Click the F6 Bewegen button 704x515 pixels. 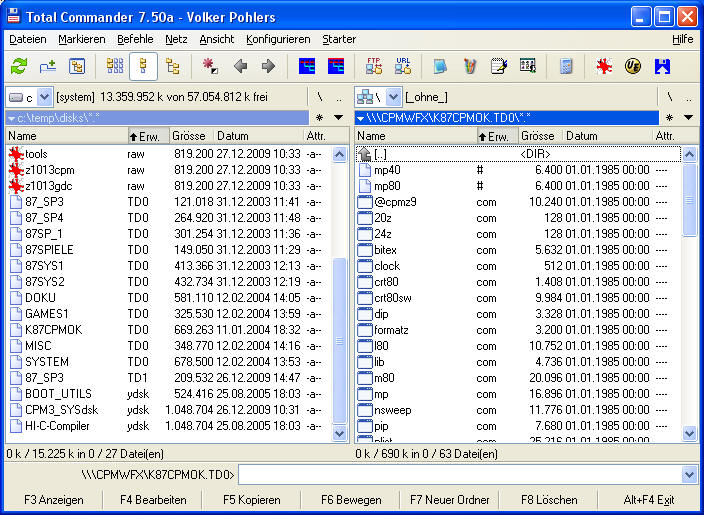(351, 500)
